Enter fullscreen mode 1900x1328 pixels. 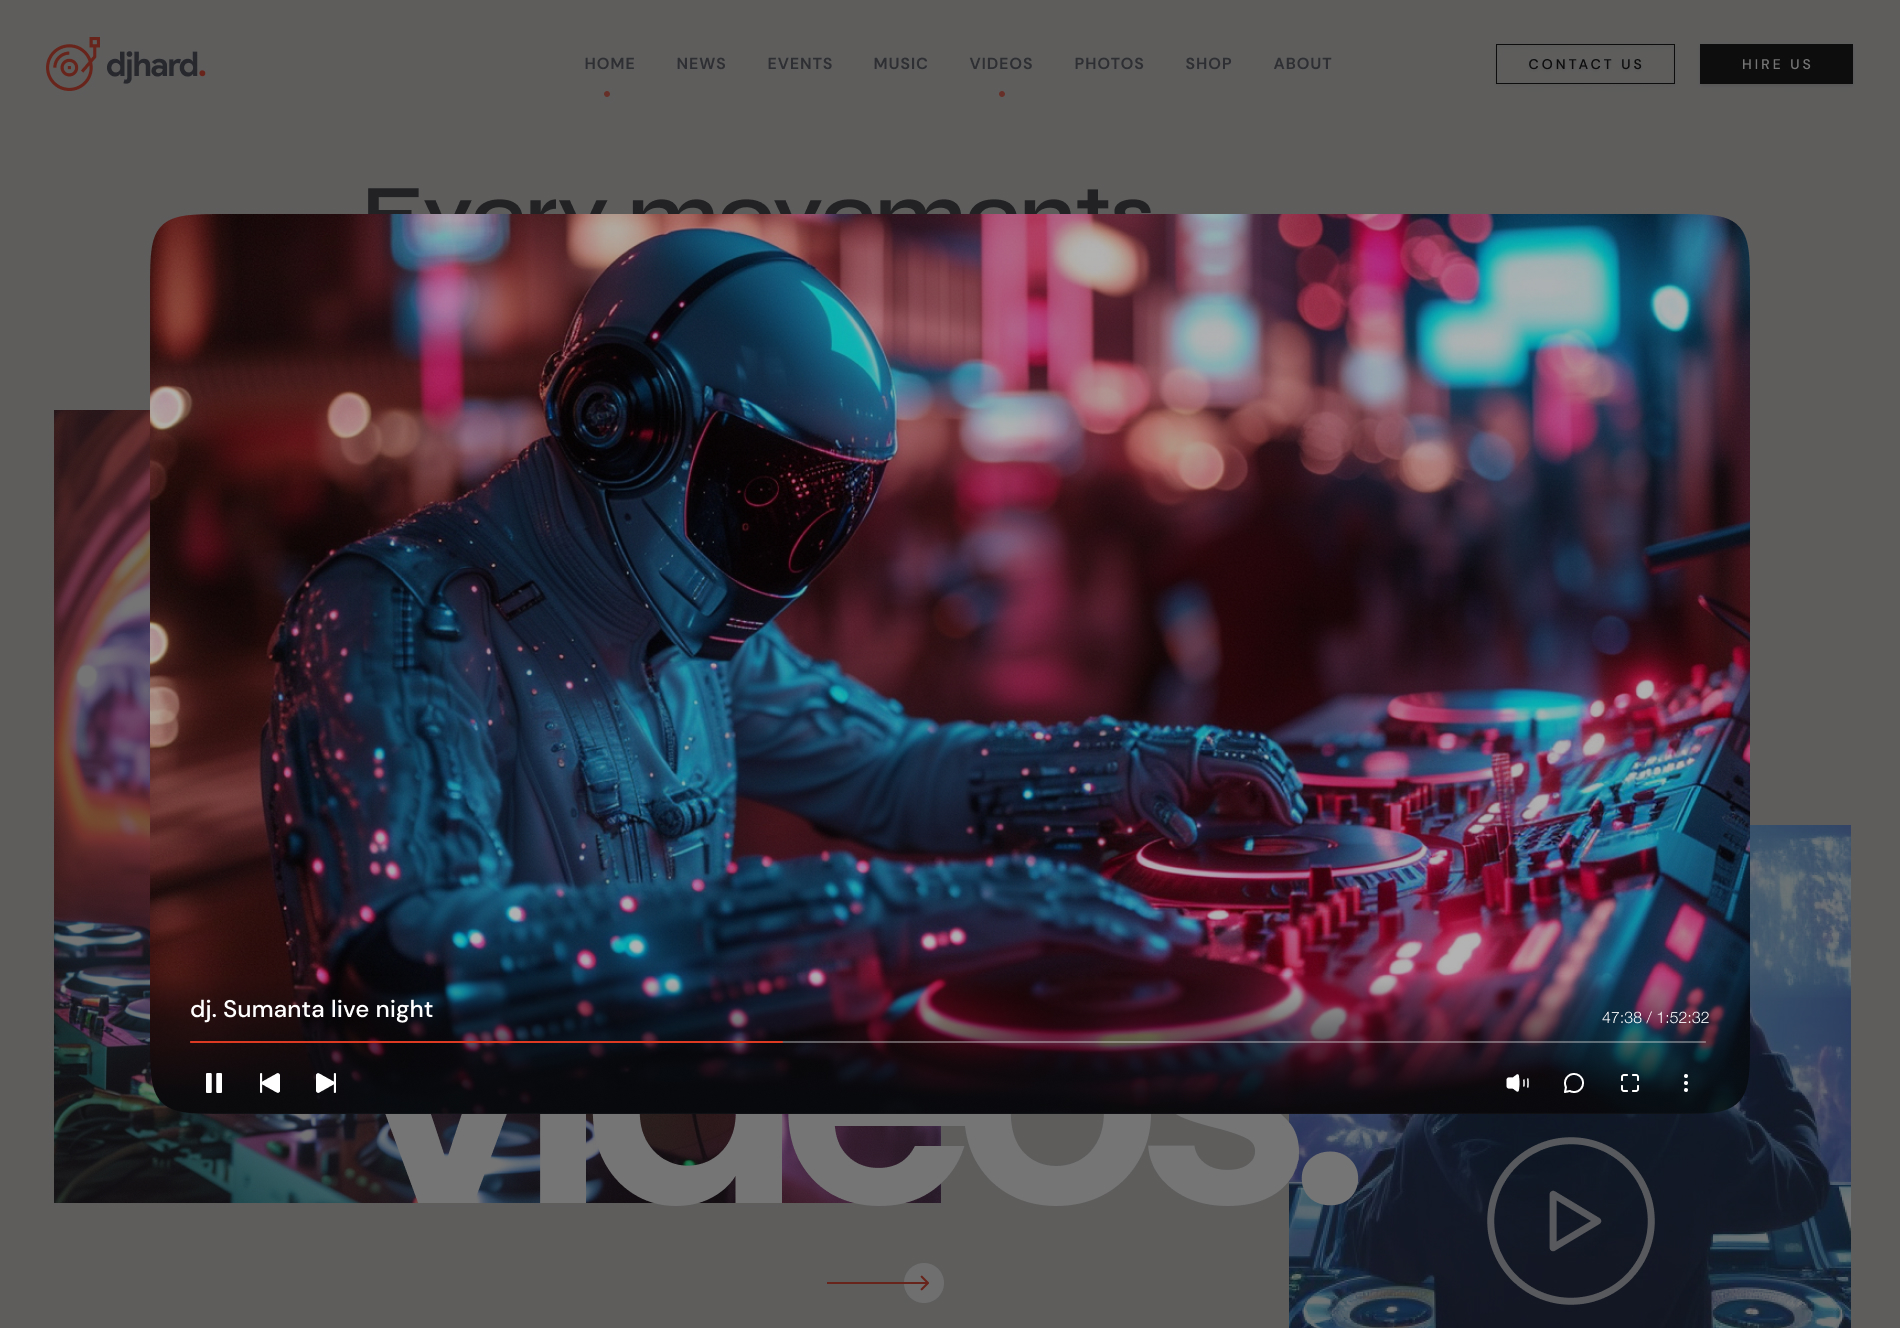[1630, 1083]
